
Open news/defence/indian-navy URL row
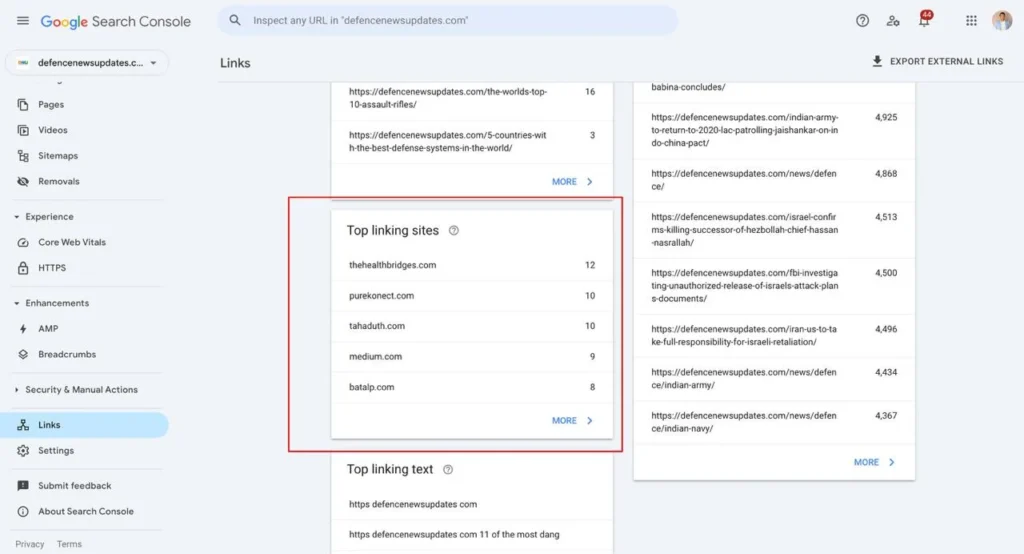774,422
